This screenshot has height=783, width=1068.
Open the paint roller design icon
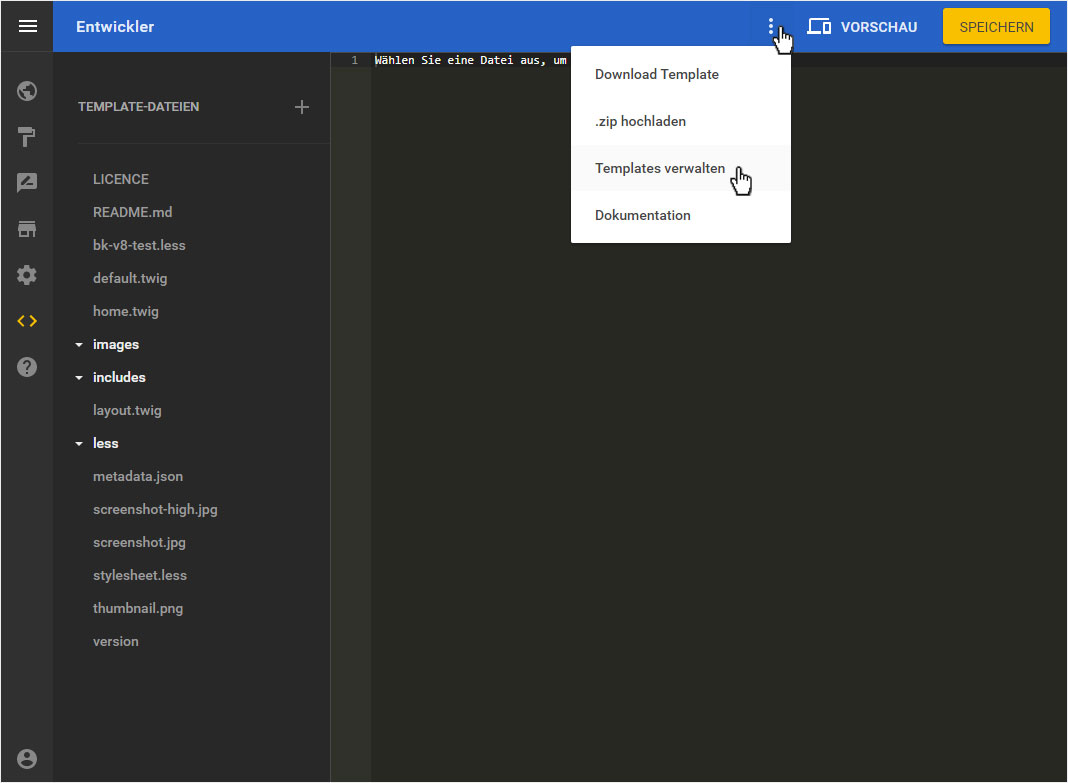pyautogui.click(x=27, y=137)
